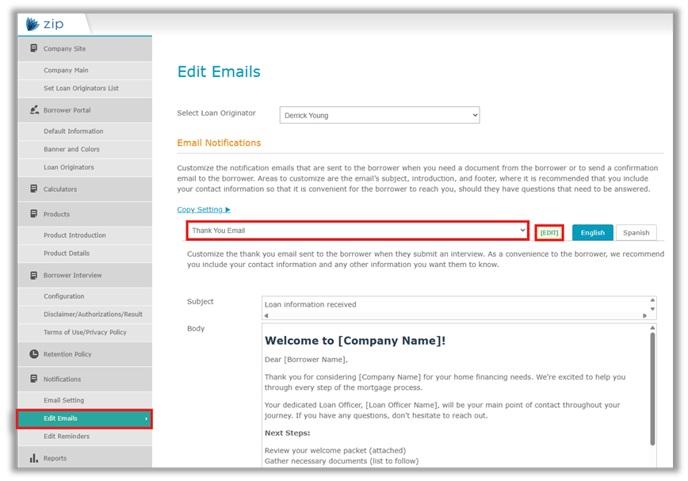Click Body editor vertical scrollbar thumb
Viewport: 688px width, 481px height.
tap(652, 390)
